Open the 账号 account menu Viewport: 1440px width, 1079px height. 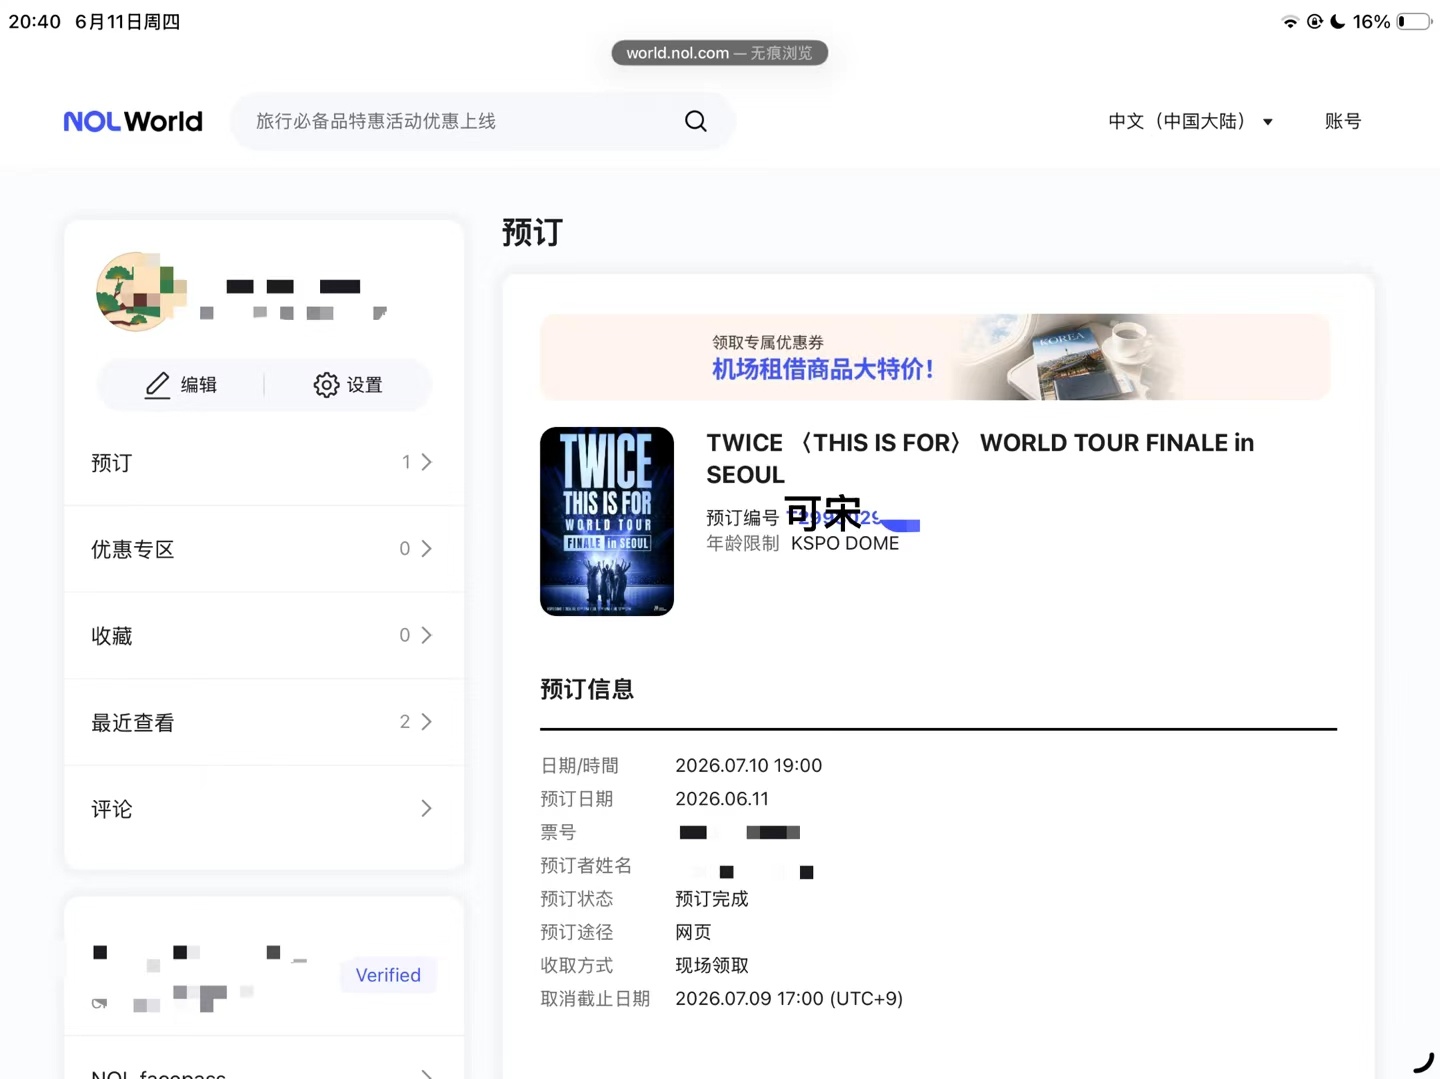click(1343, 121)
